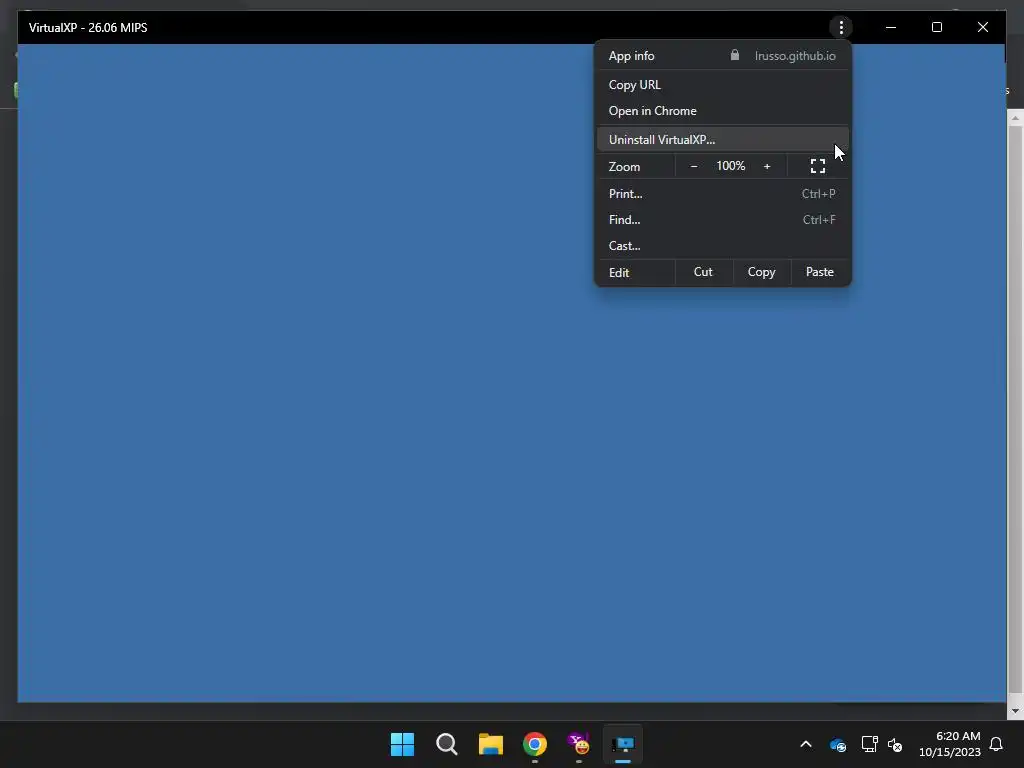Image resolution: width=1024 pixels, height=768 pixels.
Task: Click the OneDrive tray icon
Action: point(838,744)
